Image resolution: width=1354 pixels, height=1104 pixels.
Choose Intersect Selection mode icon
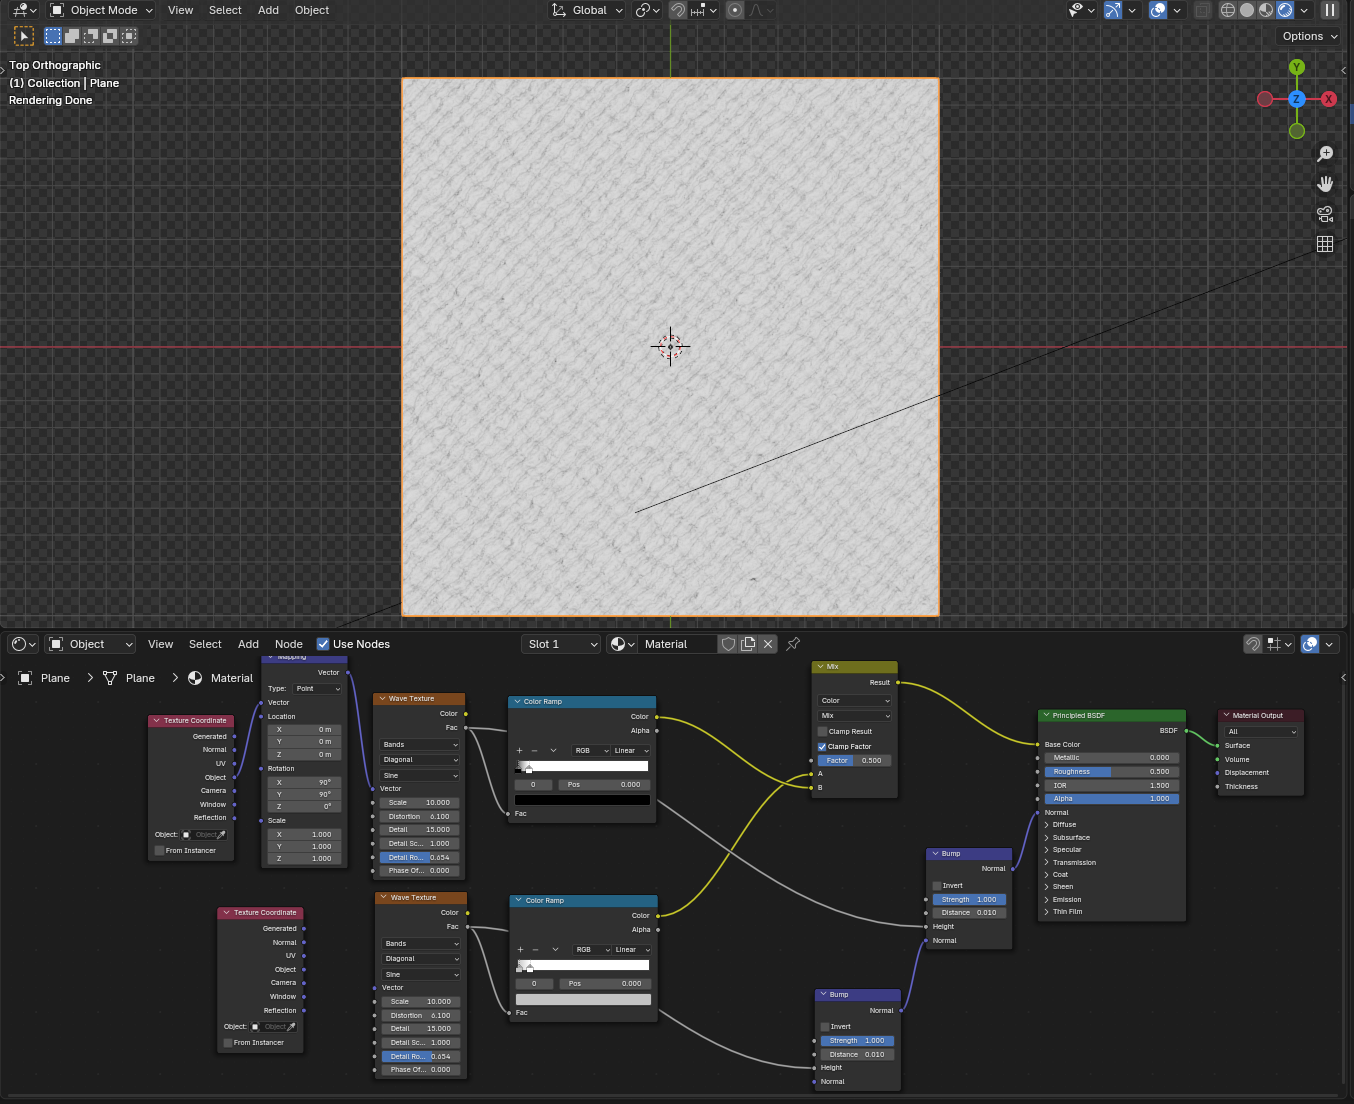click(x=129, y=36)
